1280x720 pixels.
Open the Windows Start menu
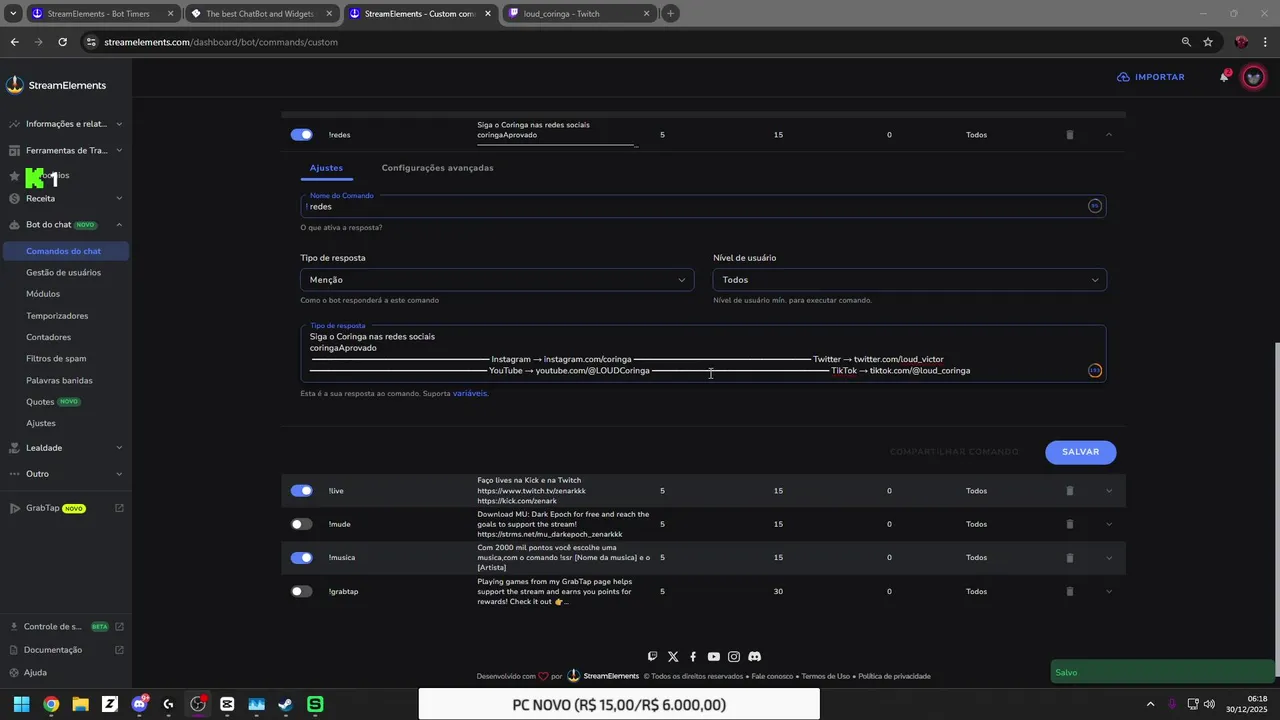(21, 704)
